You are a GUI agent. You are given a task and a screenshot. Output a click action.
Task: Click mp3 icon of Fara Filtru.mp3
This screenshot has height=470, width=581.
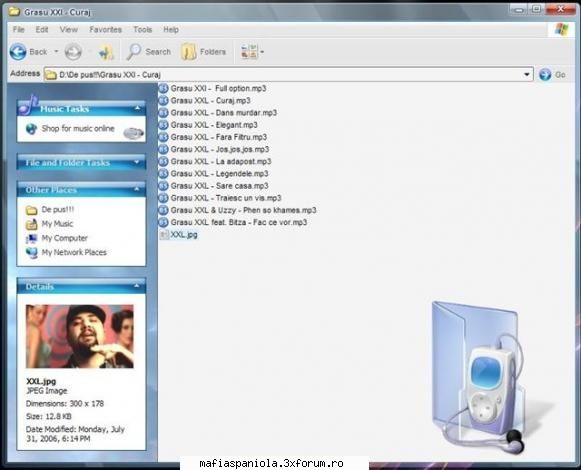tap(163, 137)
